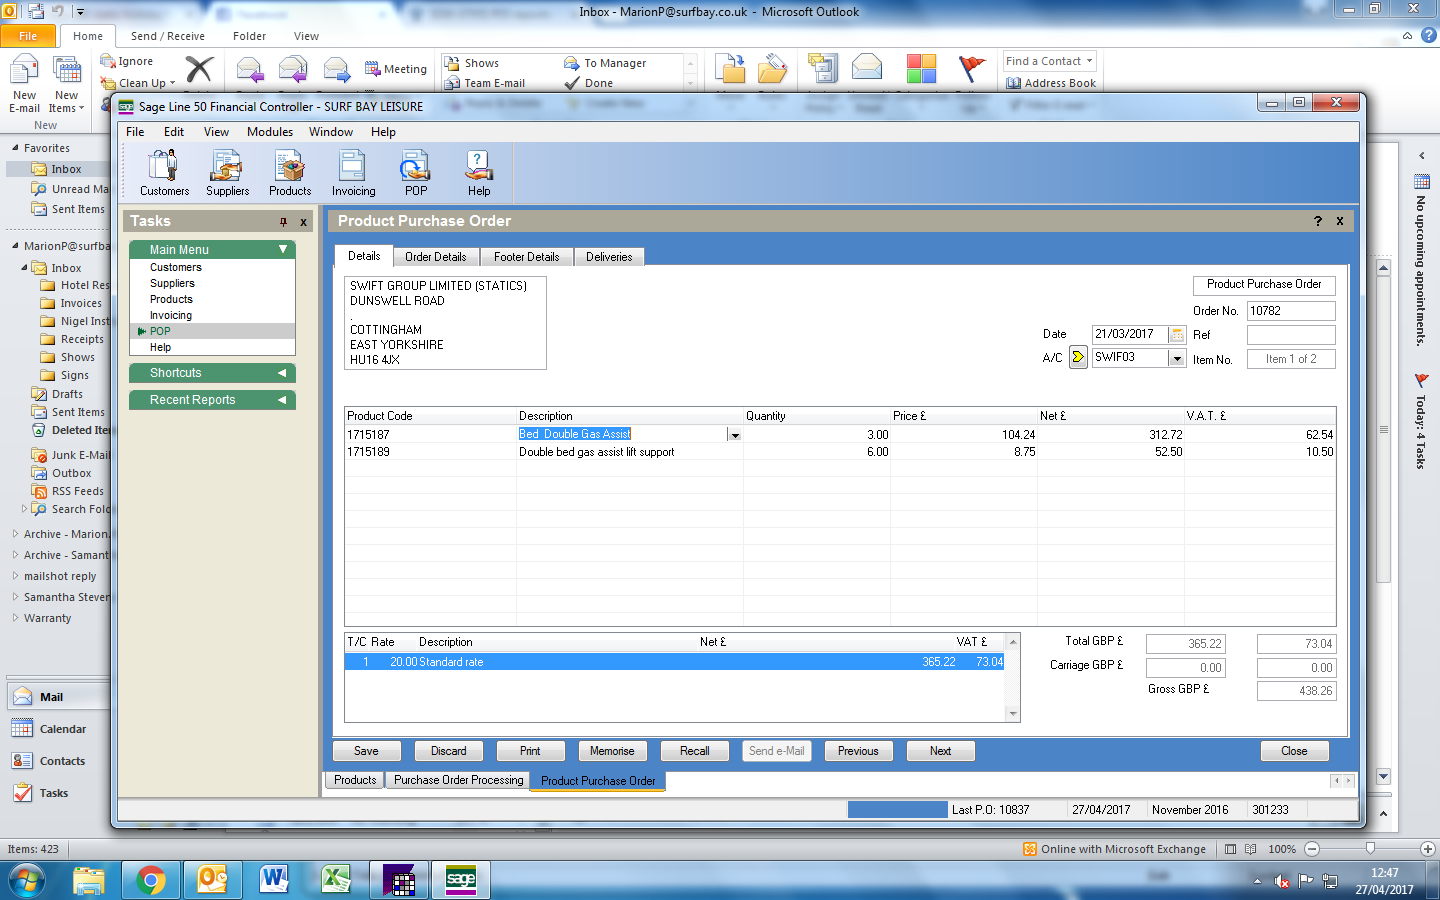The height and width of the screenshot is (900, 1440).
Task: Open the date calendar picker icon
Action: (x=1177, y=335)
